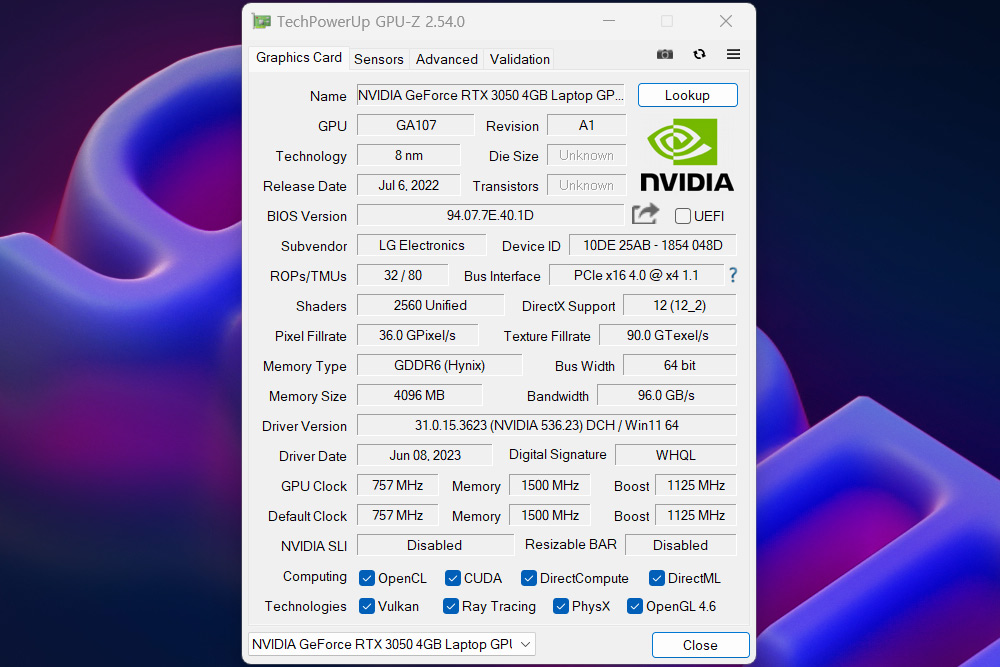Click the Bus Interface question mark

733,275
